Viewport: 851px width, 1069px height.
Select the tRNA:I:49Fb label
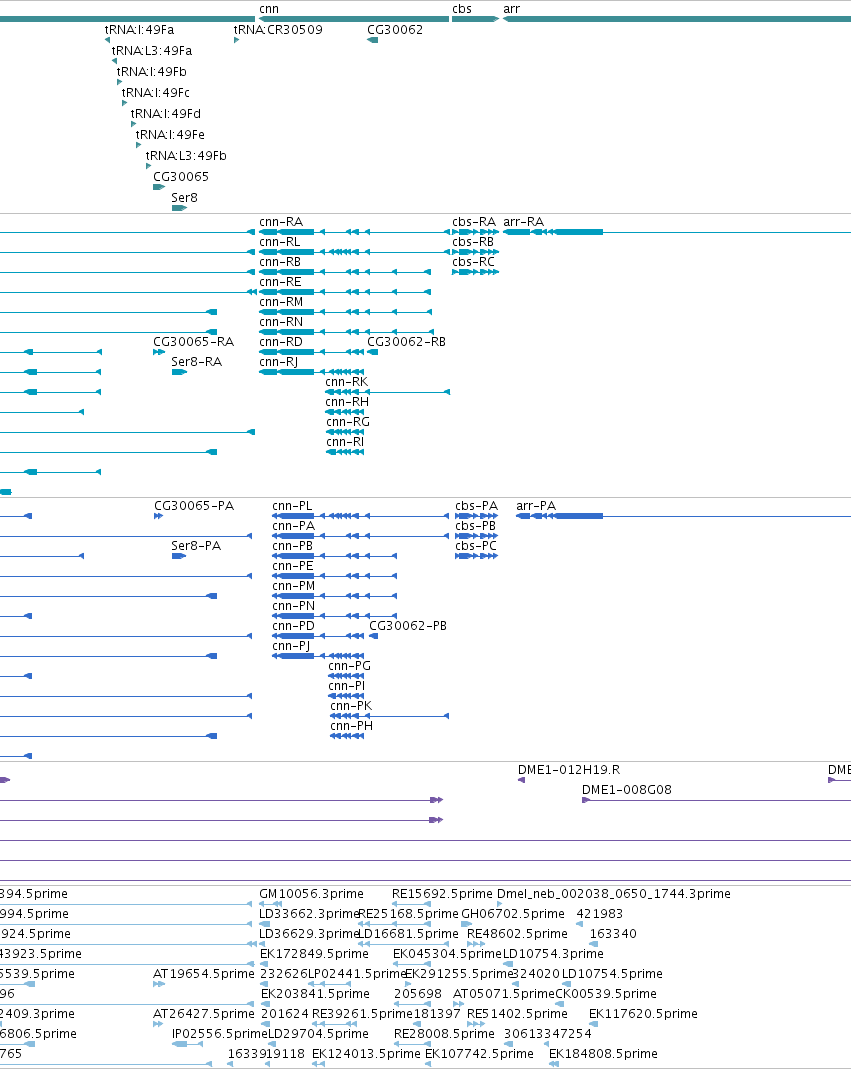click(151, 72)
